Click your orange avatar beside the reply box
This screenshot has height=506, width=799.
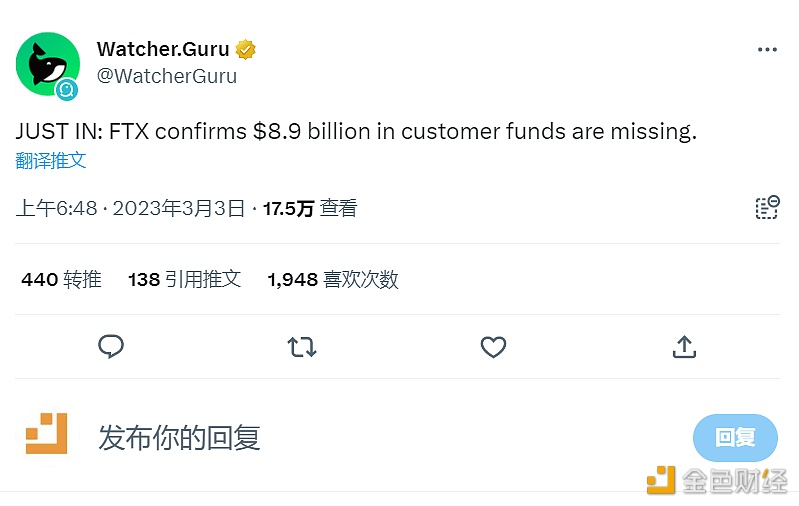click(x=46, y=435)
